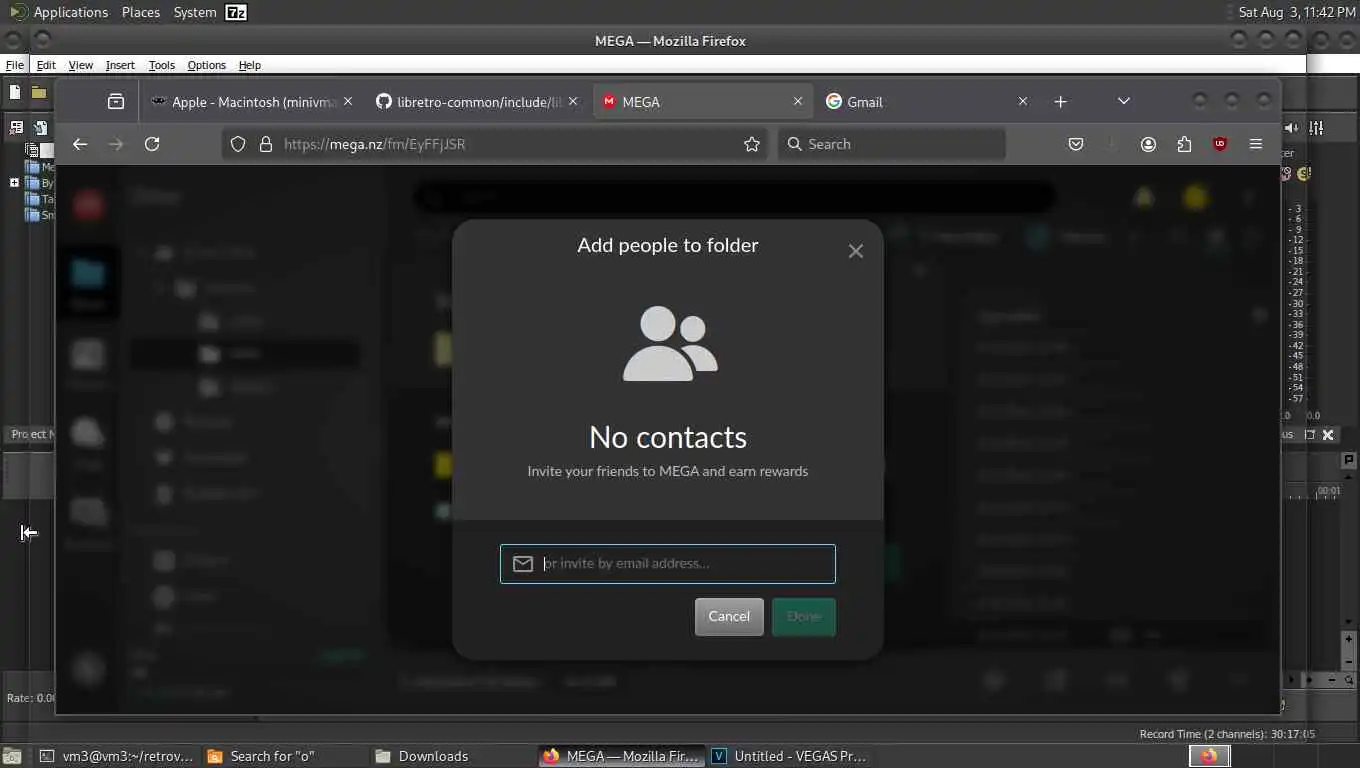This screenshot has height=768, width=1360.
Task: Expand the list all tabs chevron
Action: (x=1124, y=101)
